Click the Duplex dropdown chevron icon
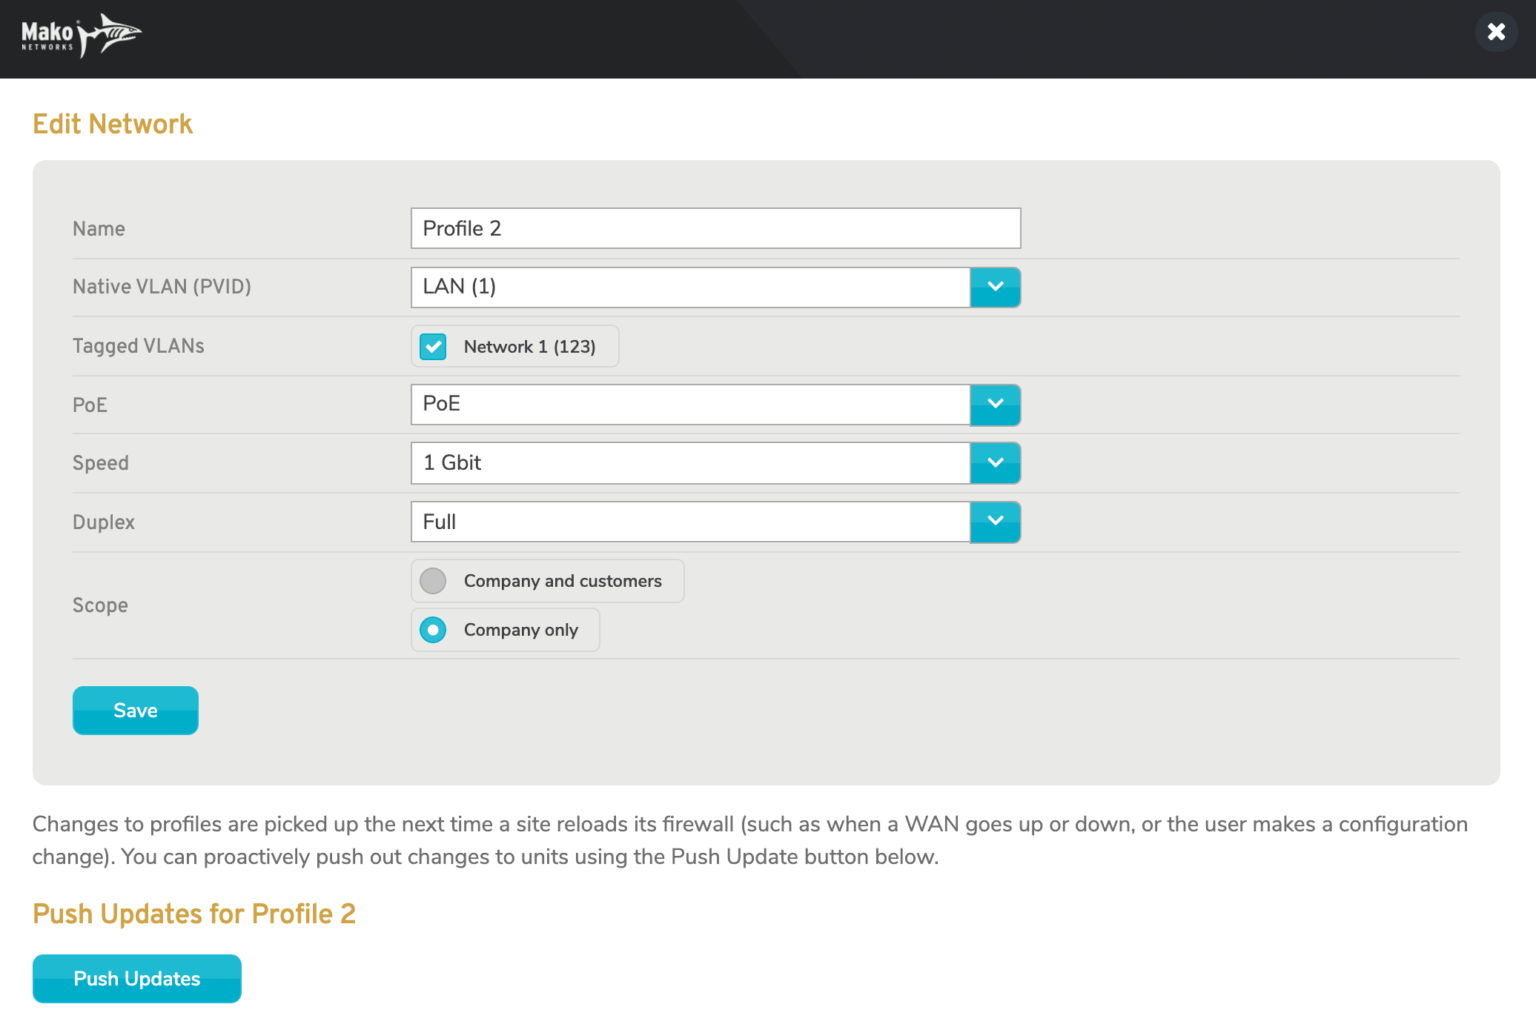Screen dimensions: 1536x1027 point(995,521)
